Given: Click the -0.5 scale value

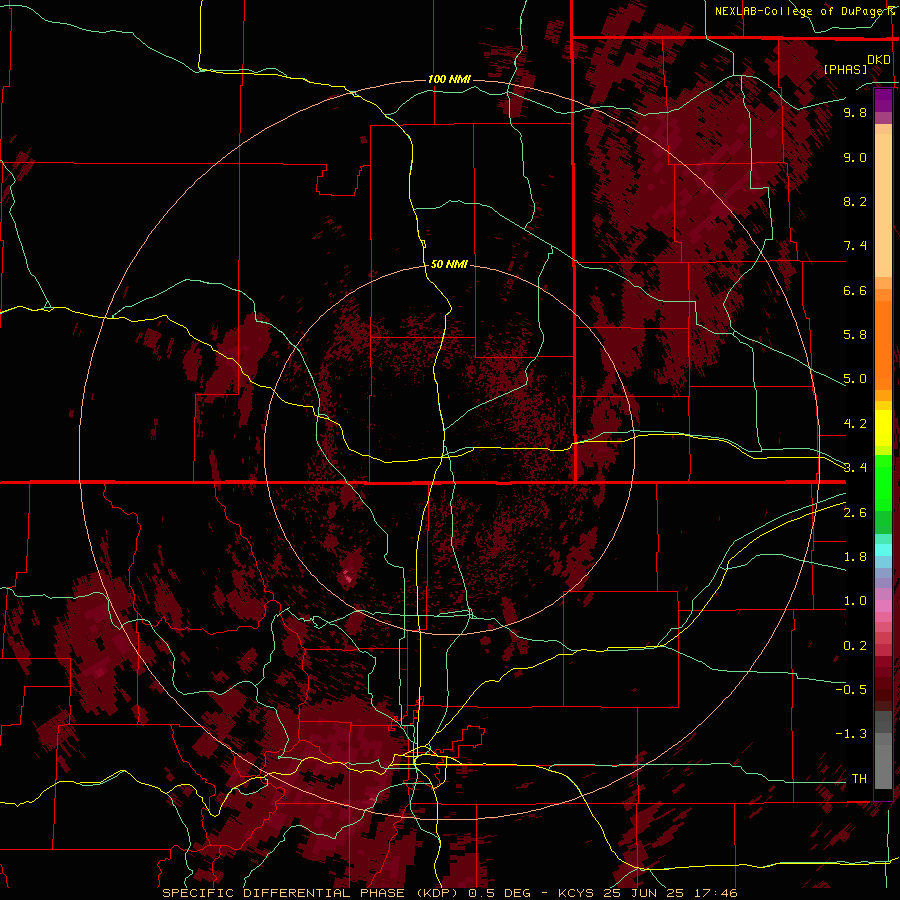Looking at the screenshot, I should point(851,690).
